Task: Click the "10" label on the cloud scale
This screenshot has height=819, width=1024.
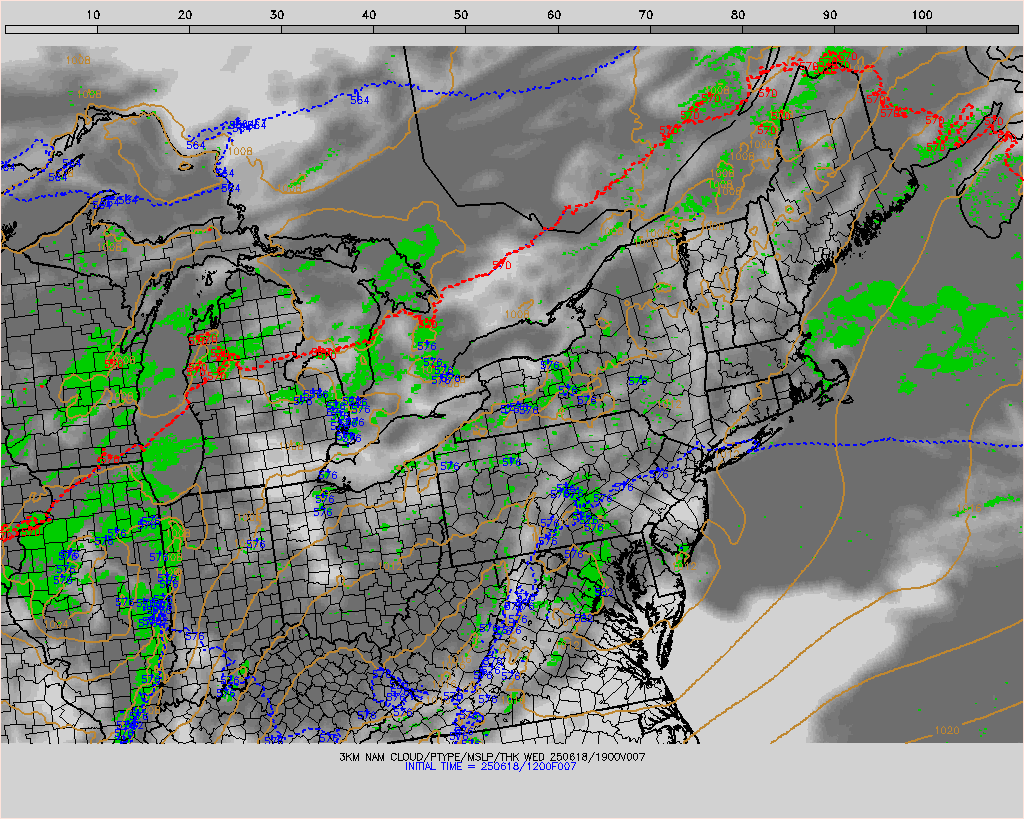Action: point(93,14)
